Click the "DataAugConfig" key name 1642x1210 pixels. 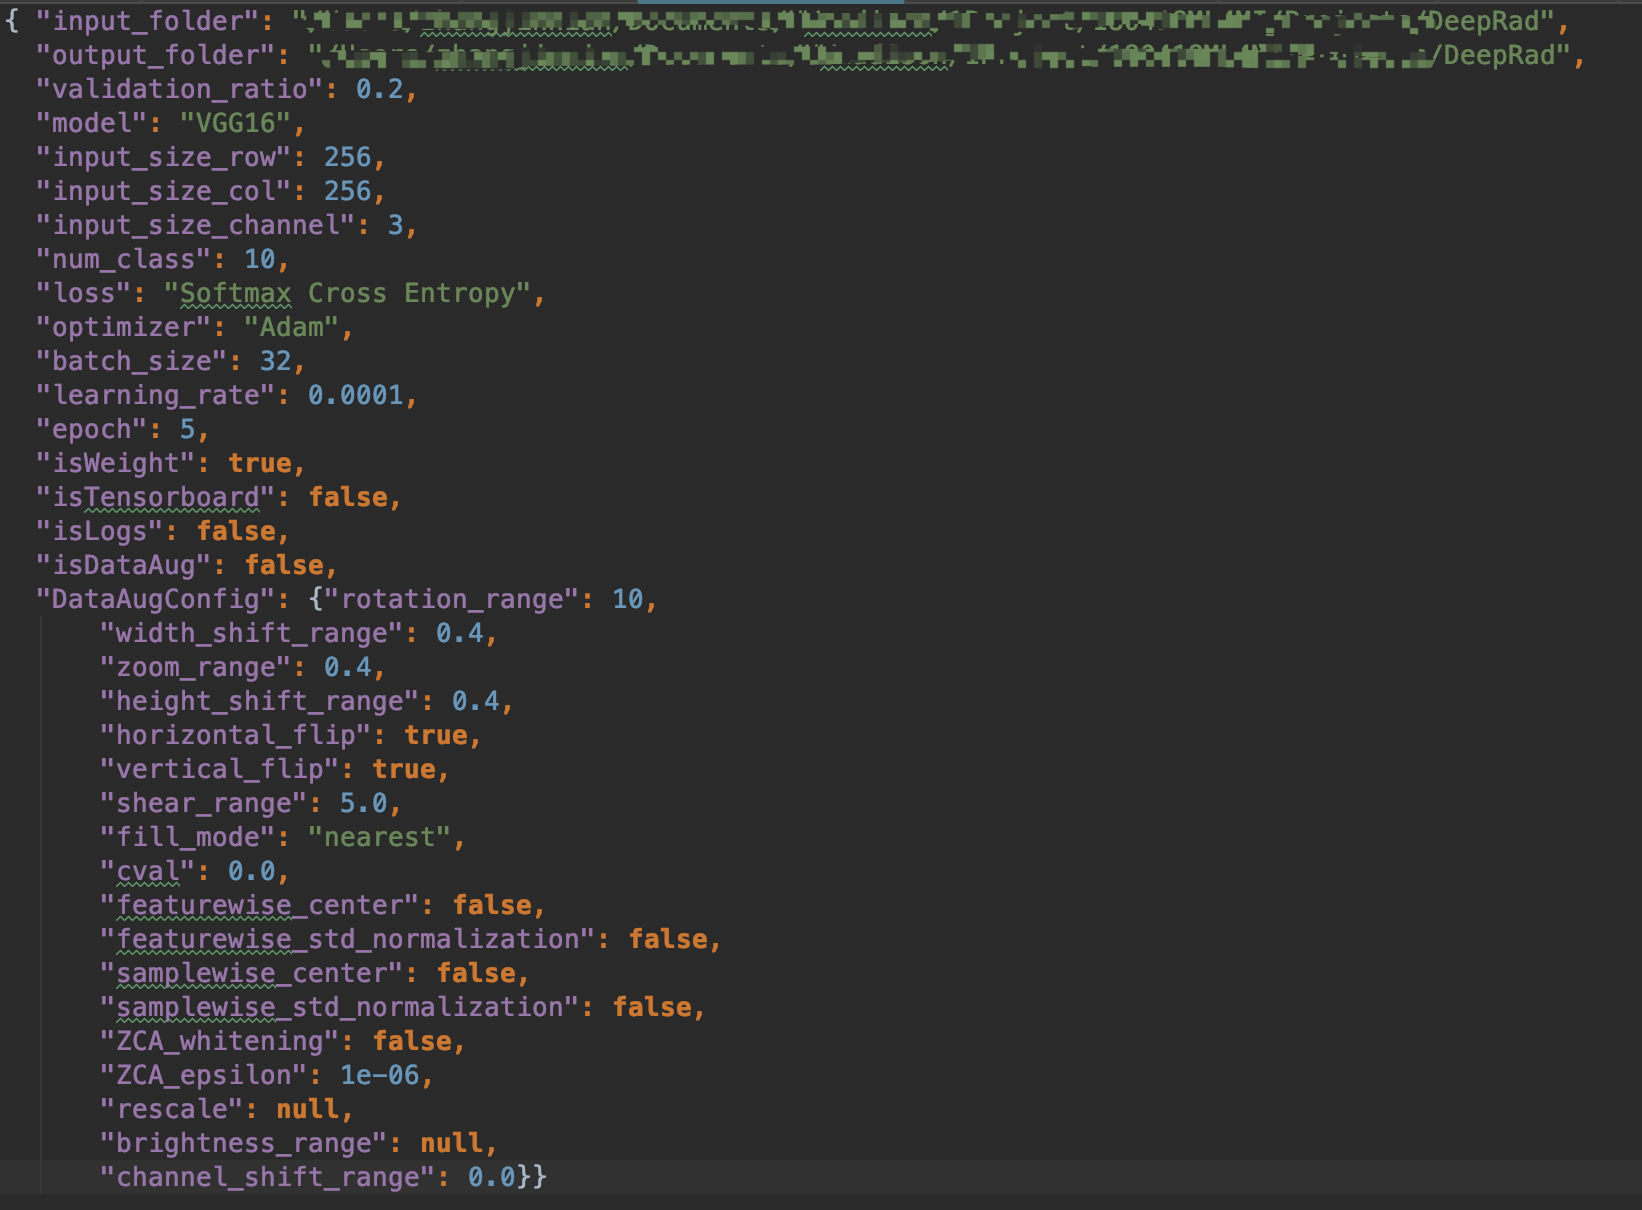click(x=155, y=599)
